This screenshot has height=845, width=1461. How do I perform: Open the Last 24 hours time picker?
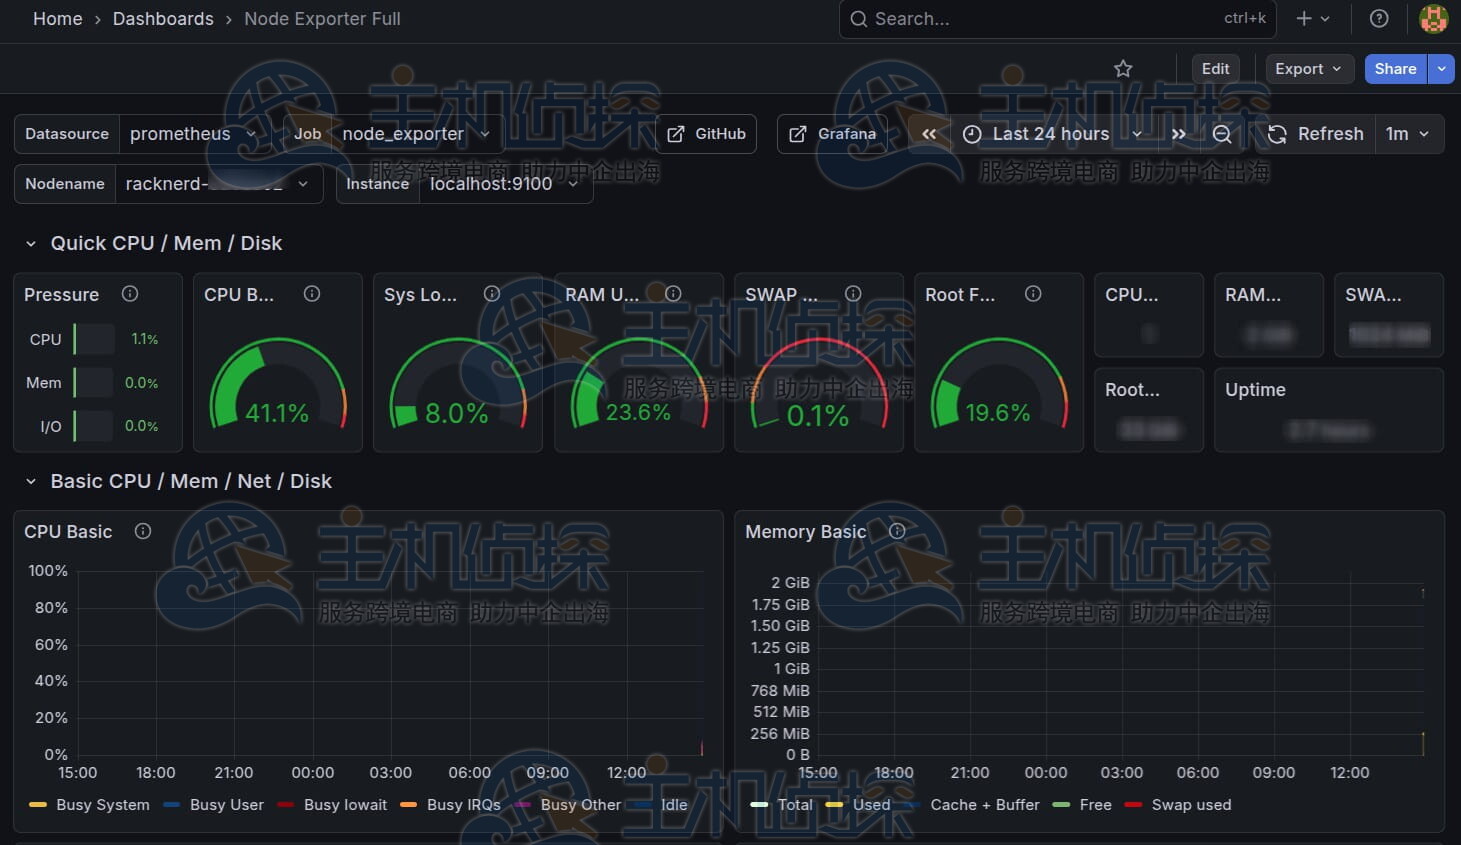point(1051,134)
